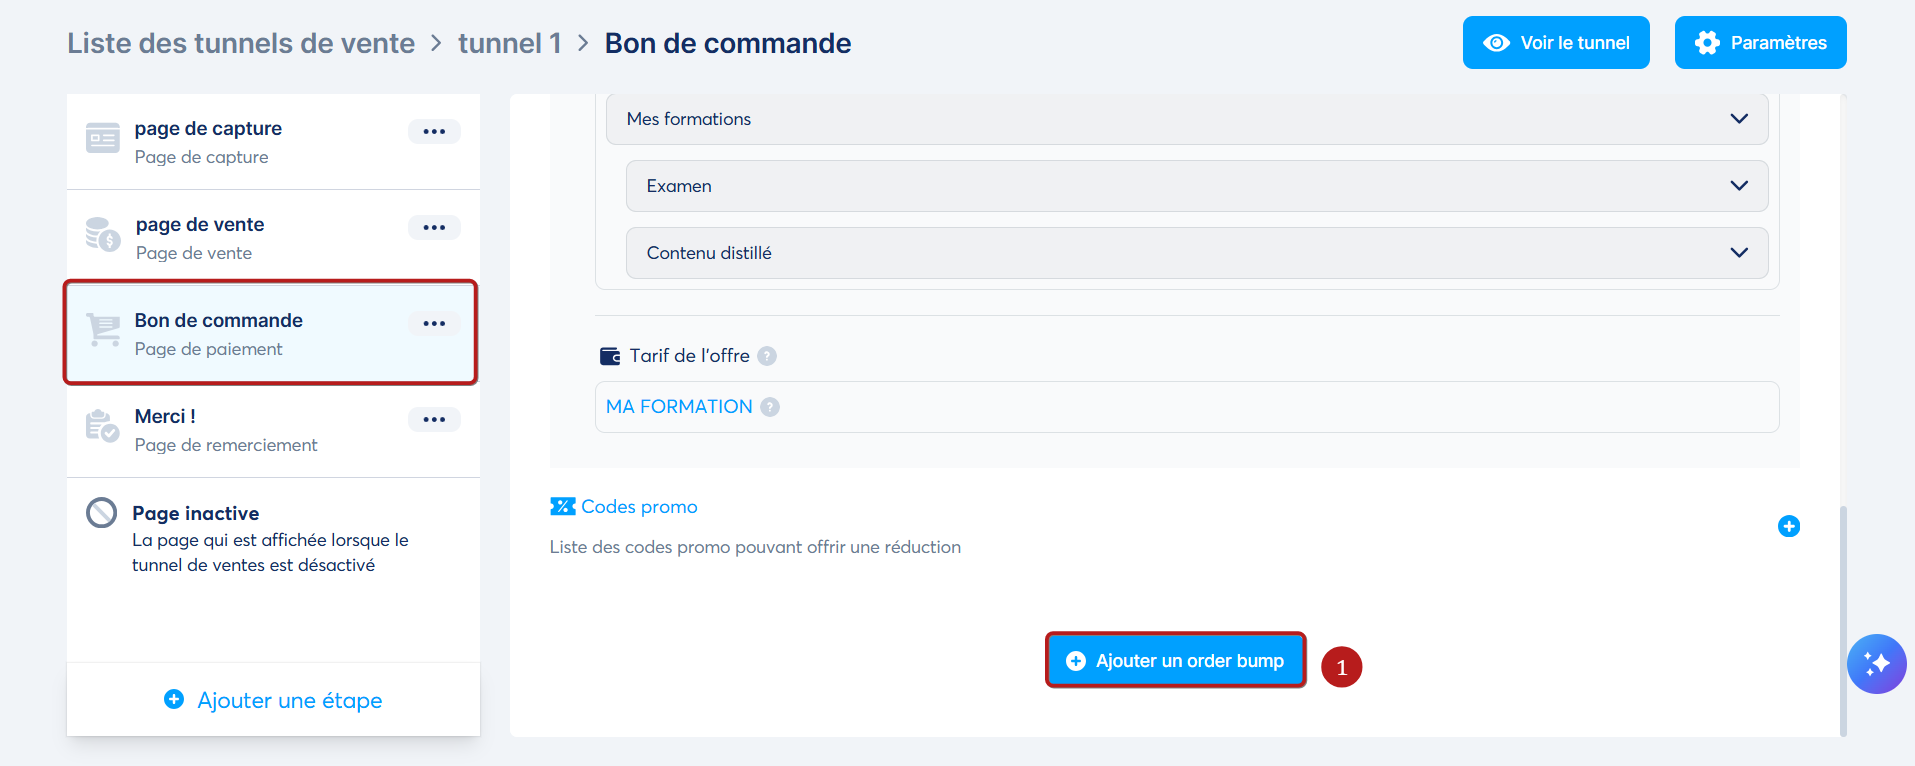Go to Liste des tunnels de vente breadcrumb

(x=241, y=43)
